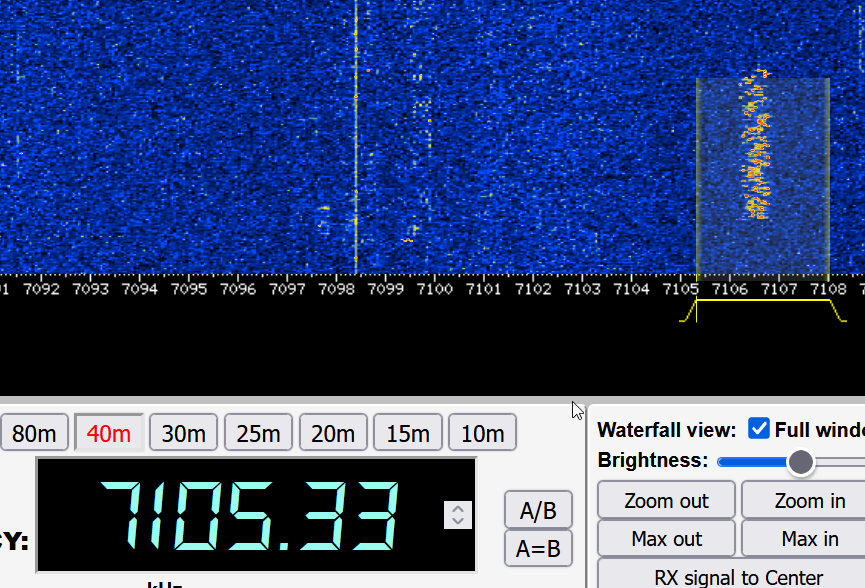Screen dimensions: 865x588
Task: Click the 7100 mark on frequency scale
Action: (434, 289)
